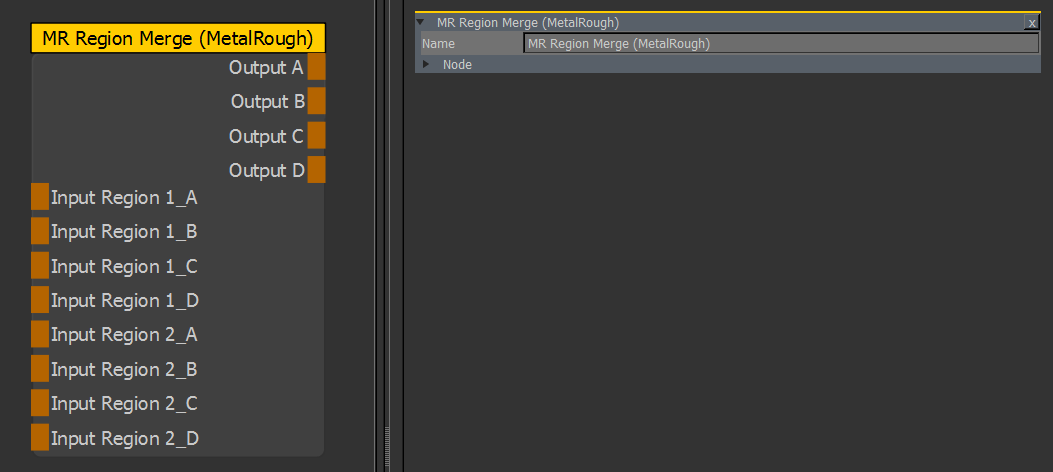Click the Output A label text
This screenshot has height=472, width=1053.
266,68
